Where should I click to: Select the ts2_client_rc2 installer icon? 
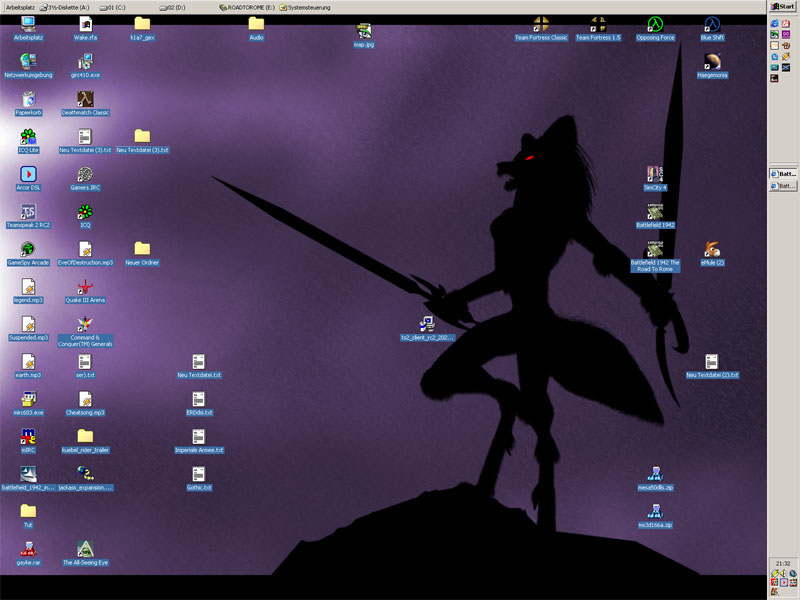[427, 329]
